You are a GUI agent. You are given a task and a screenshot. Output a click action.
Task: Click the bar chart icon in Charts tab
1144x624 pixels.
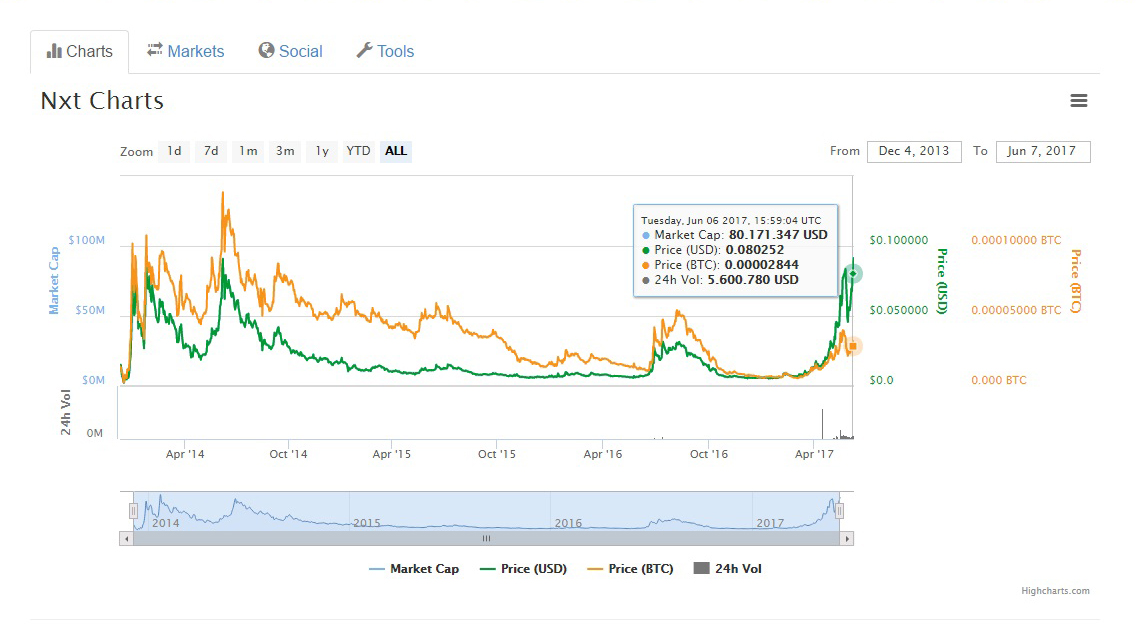[54, 50]
